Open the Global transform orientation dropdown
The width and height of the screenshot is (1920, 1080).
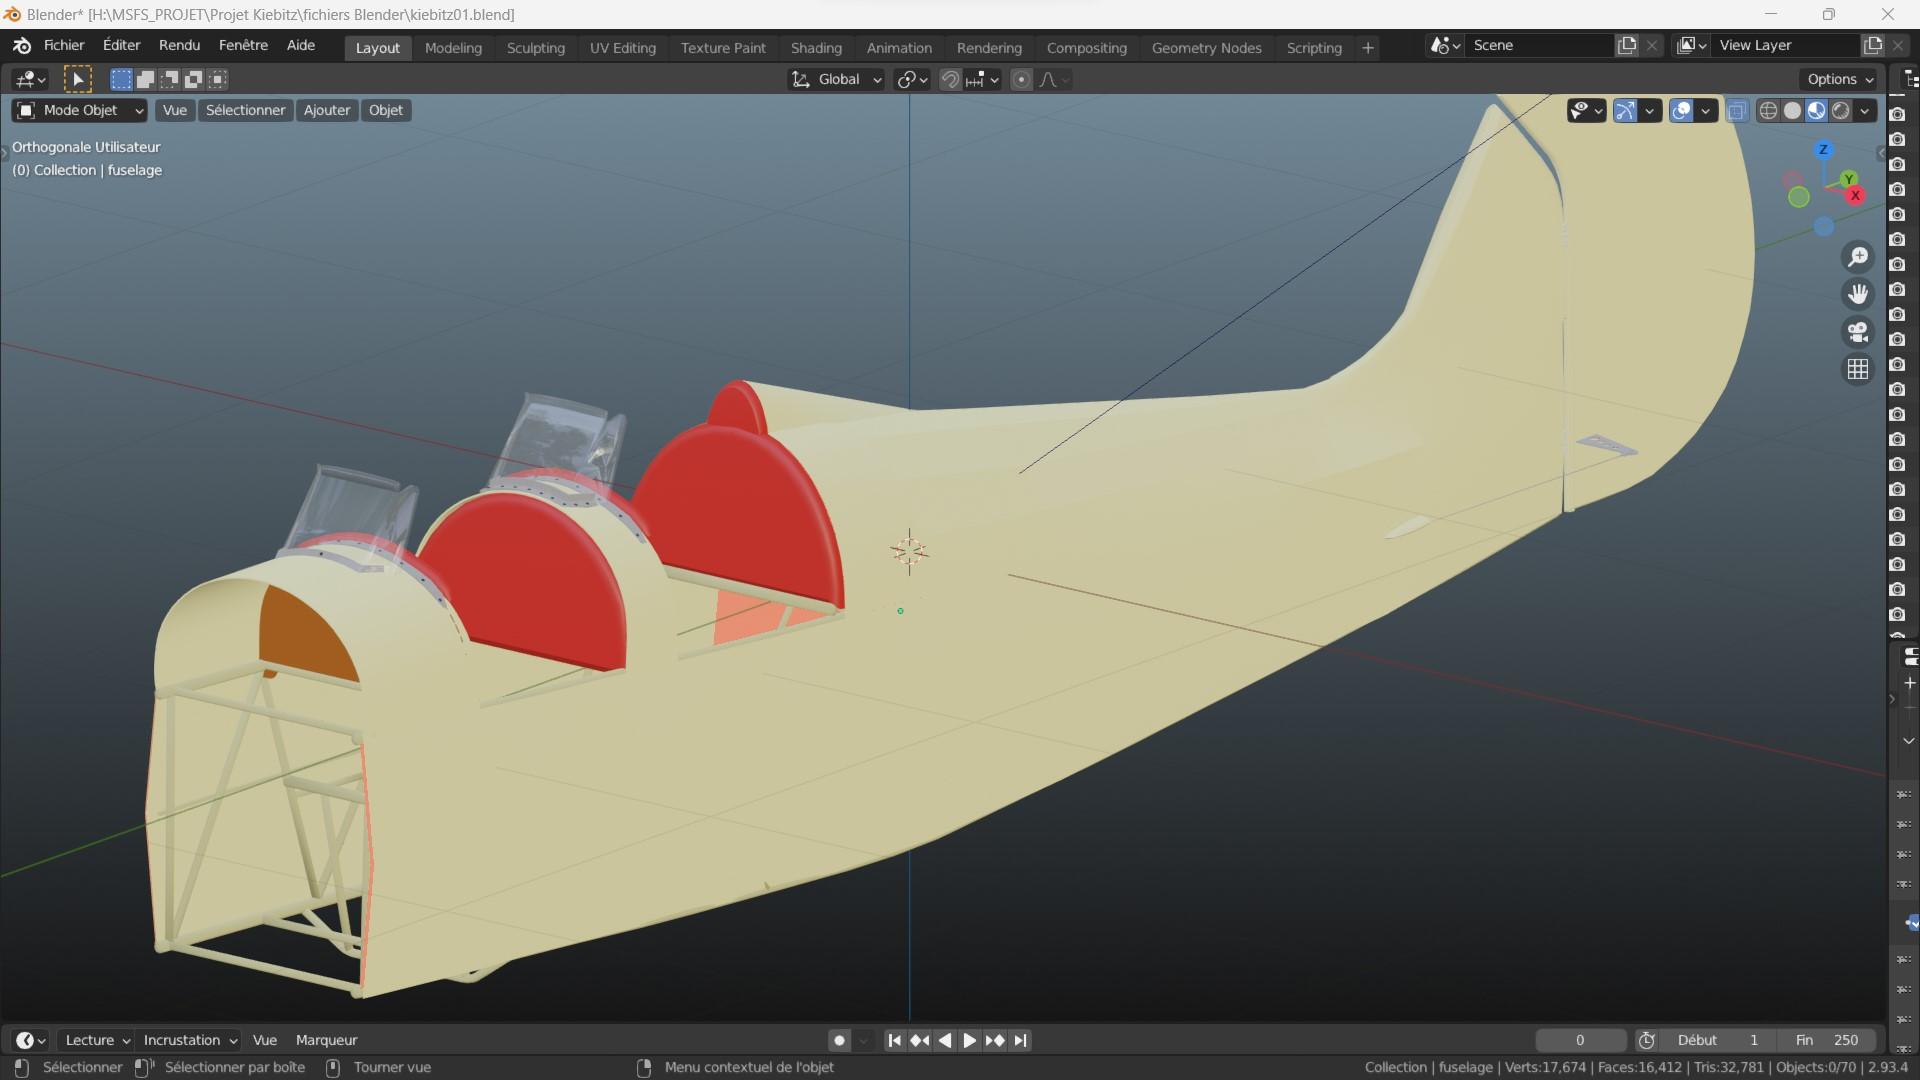tap(837, 79)
